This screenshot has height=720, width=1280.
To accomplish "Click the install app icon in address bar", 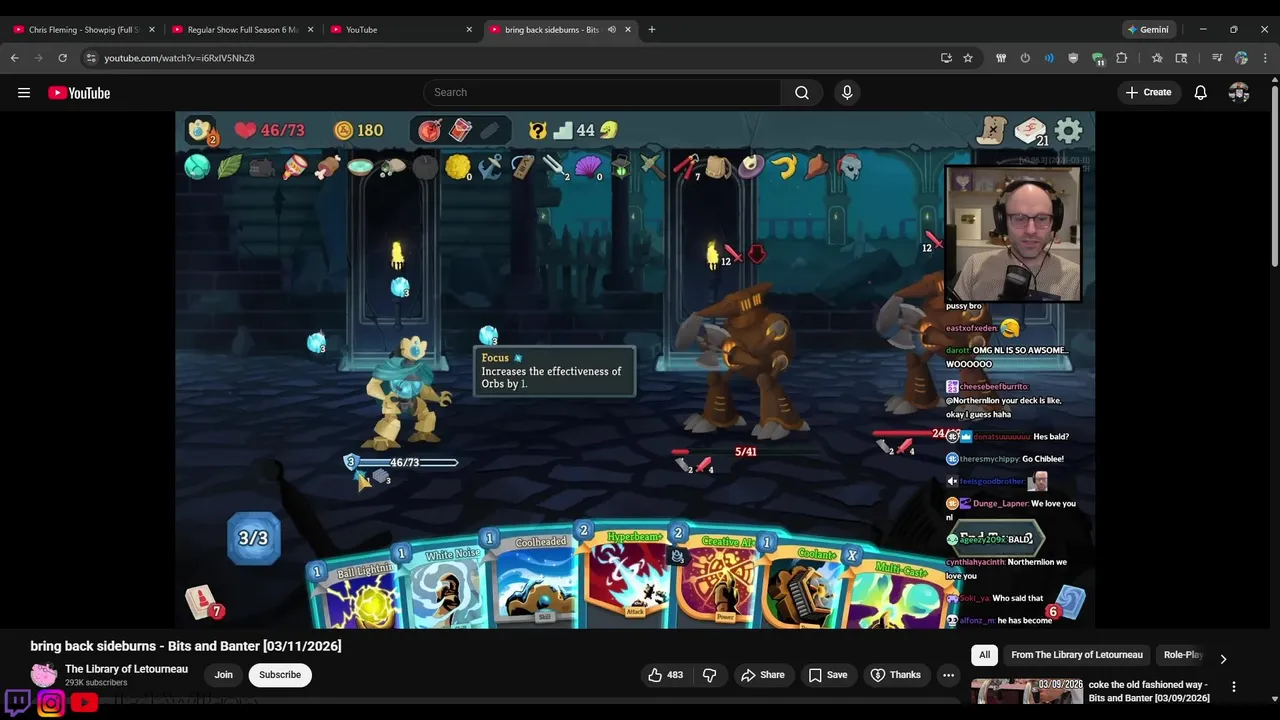I will [946, 58].
